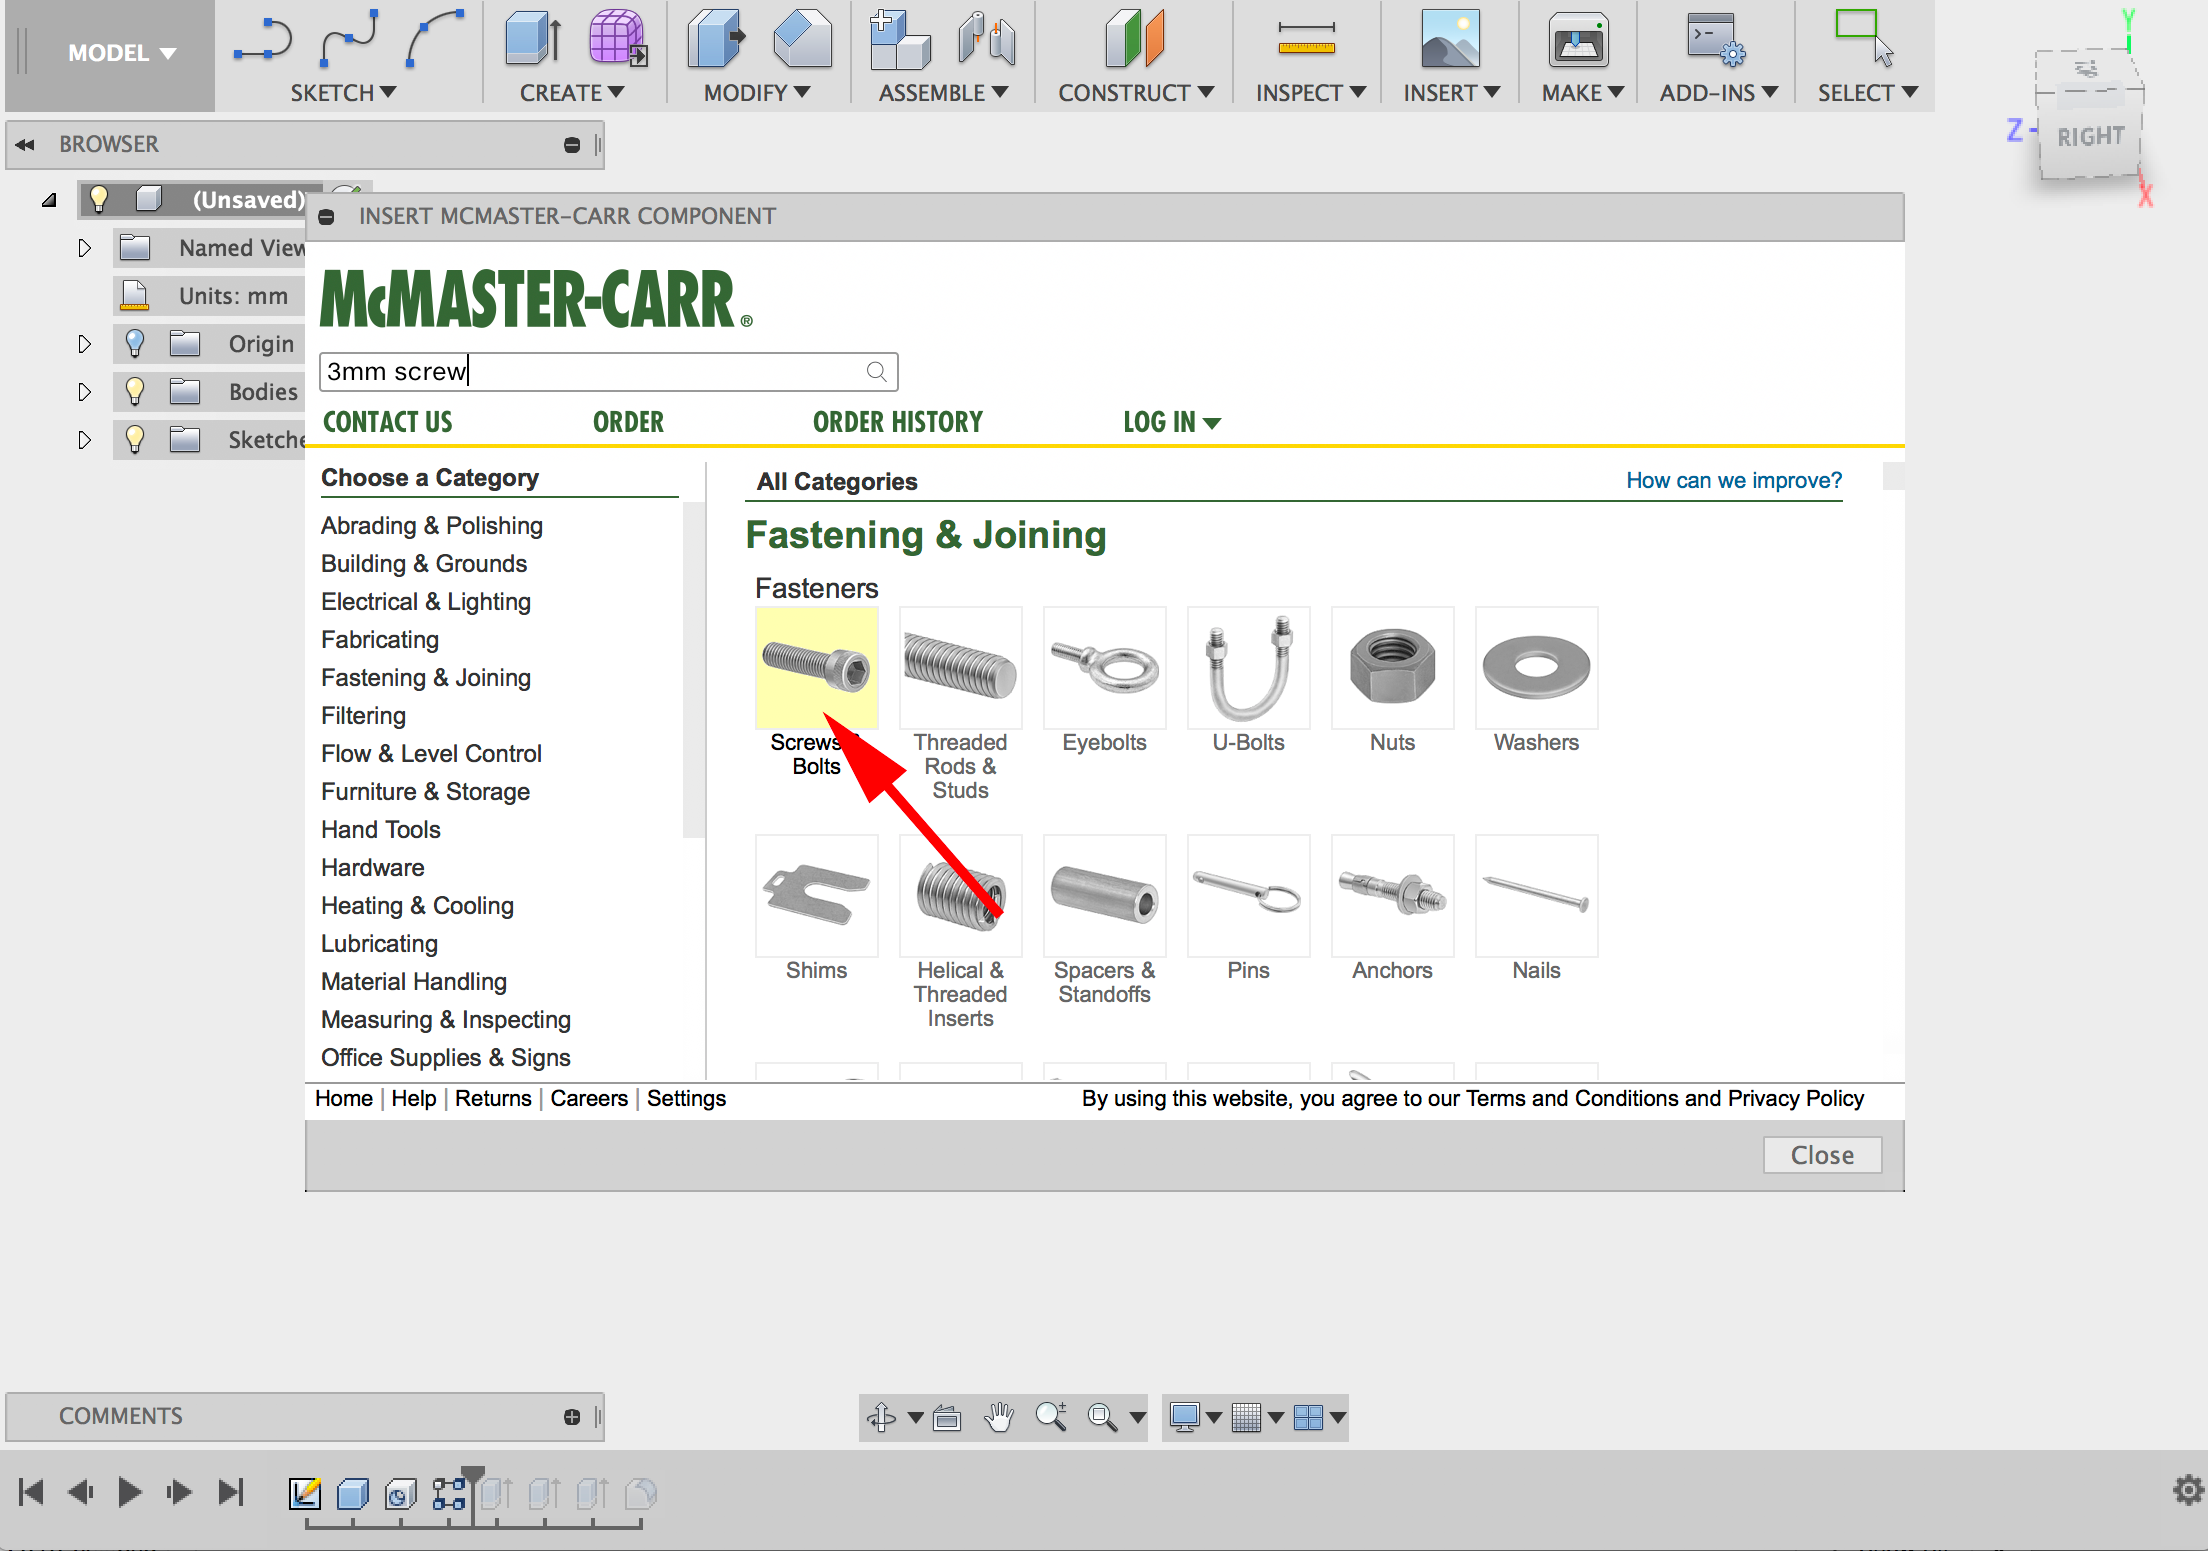The image size is (2208, 1551).
Task: Click How can we improve link
Action: click(x=1734, y=481)
